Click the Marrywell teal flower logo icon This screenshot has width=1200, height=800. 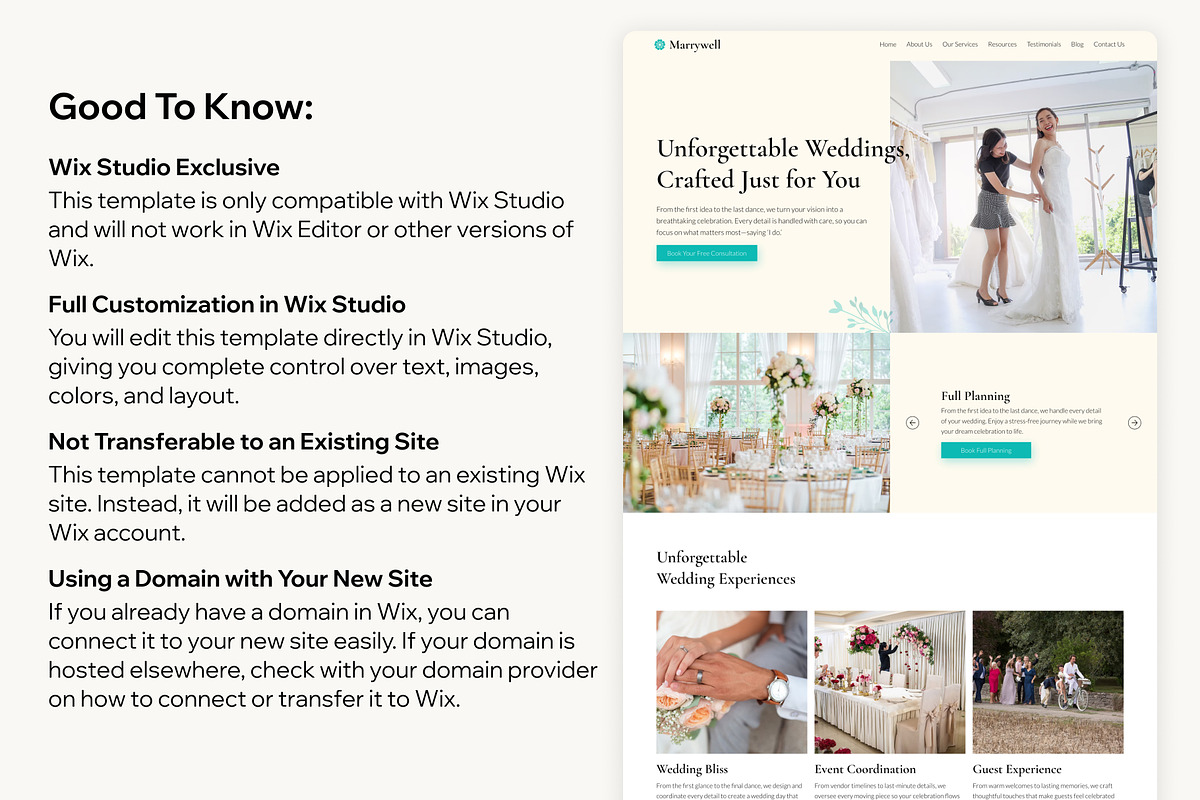[659, 44]
